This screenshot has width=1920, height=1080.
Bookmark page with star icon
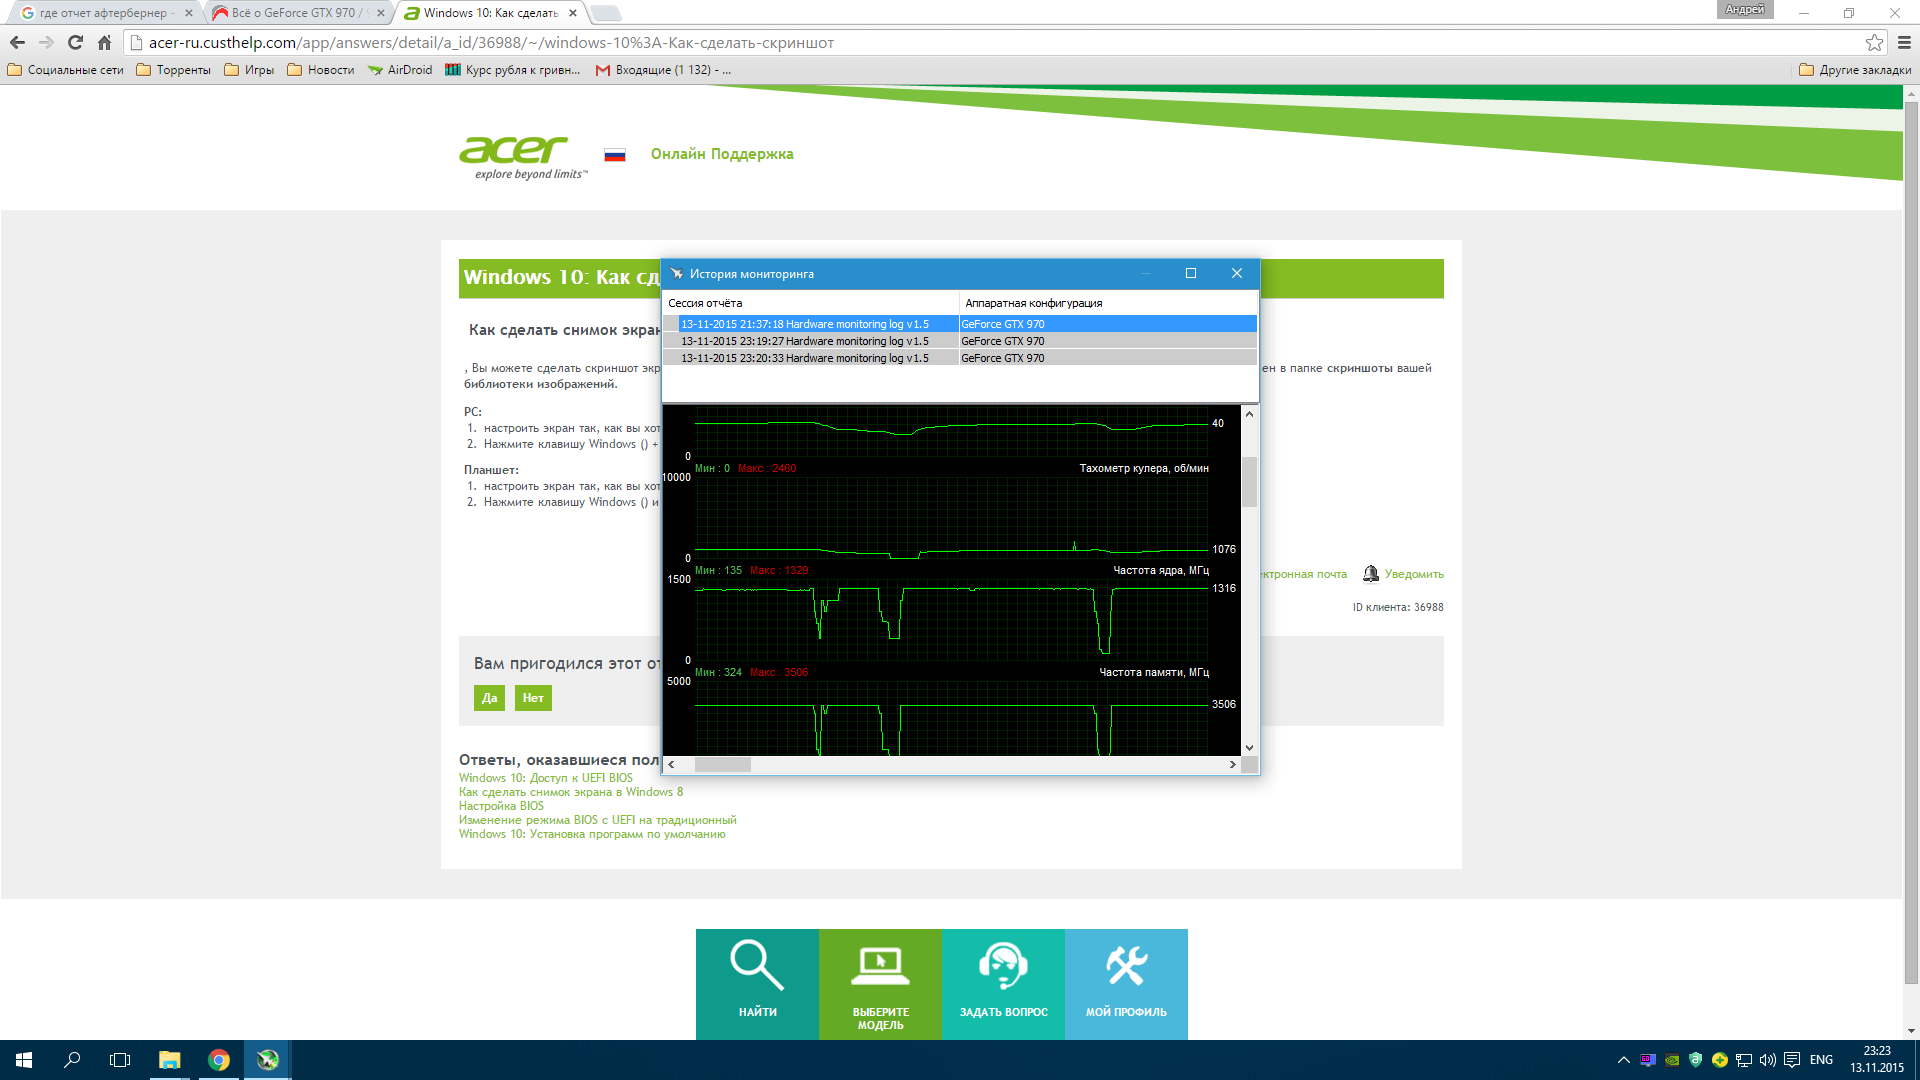(1874, 42)
